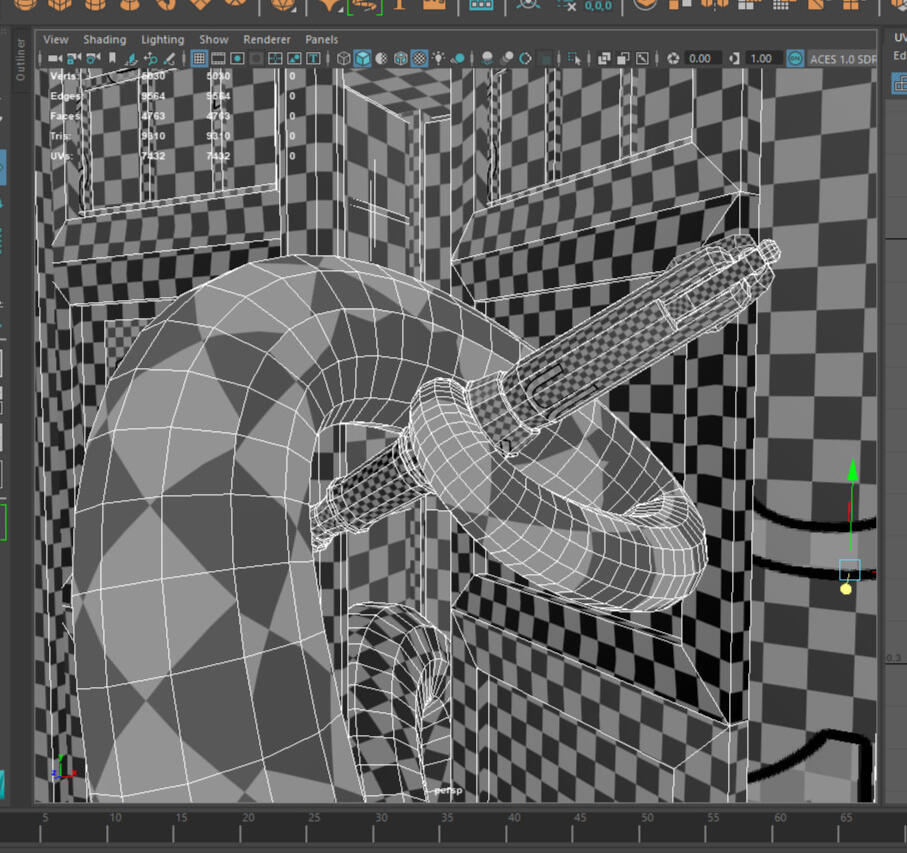The height and width of the screenshot is (853, 907).
Task: Toggle Smooth Shade All cube icon
Action: click(363, 59)
